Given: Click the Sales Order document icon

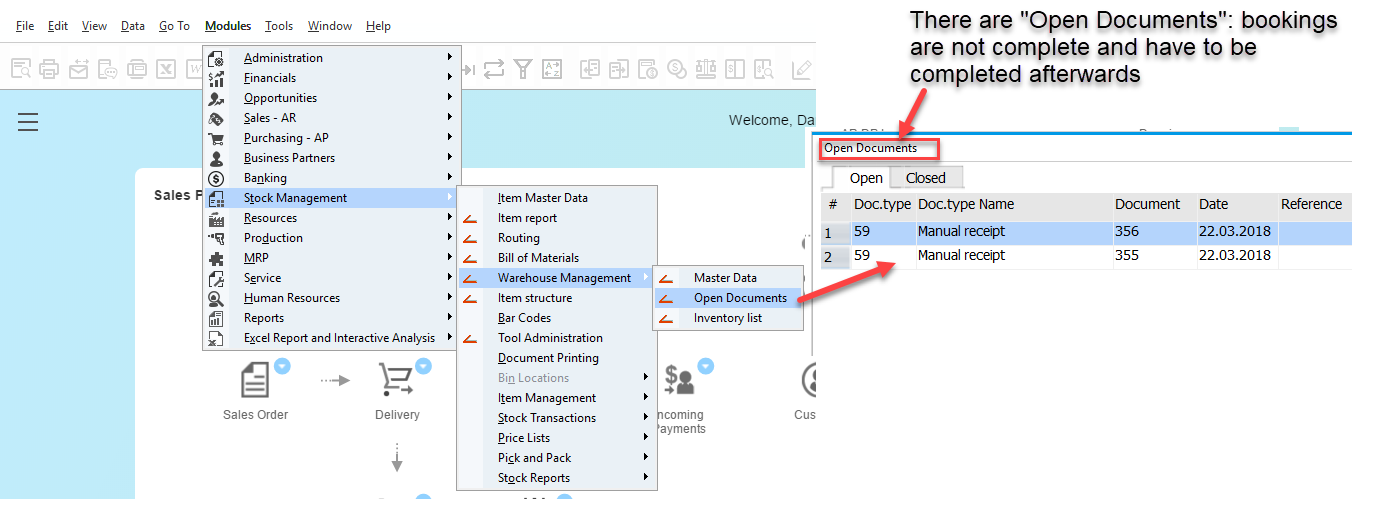Looking at the screenshot, I should click(x=255, y=380).
